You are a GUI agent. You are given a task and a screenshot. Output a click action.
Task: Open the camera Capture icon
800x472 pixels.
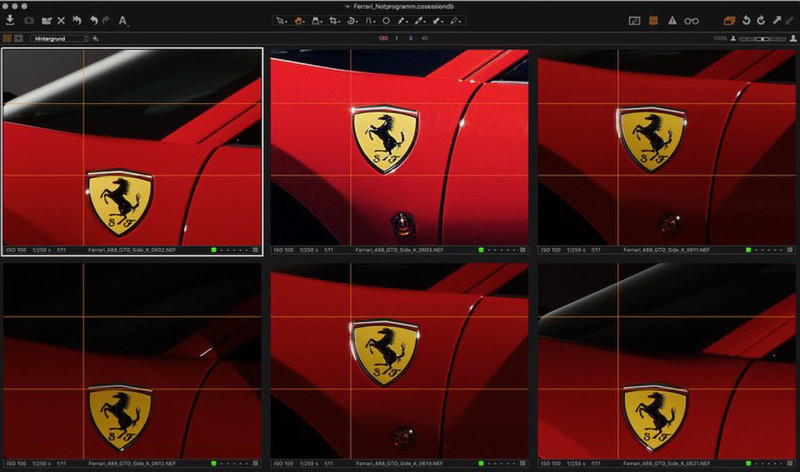point(29,20)
